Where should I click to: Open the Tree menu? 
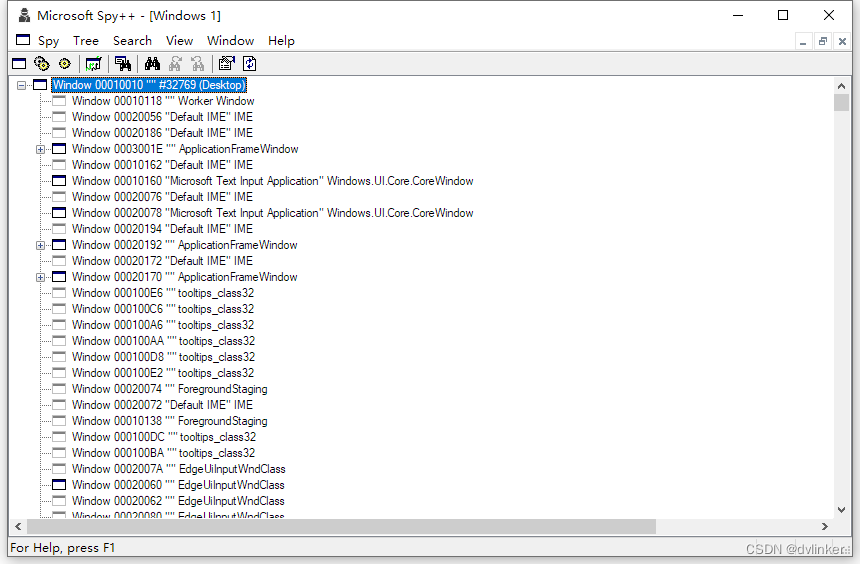click(86, 41)
